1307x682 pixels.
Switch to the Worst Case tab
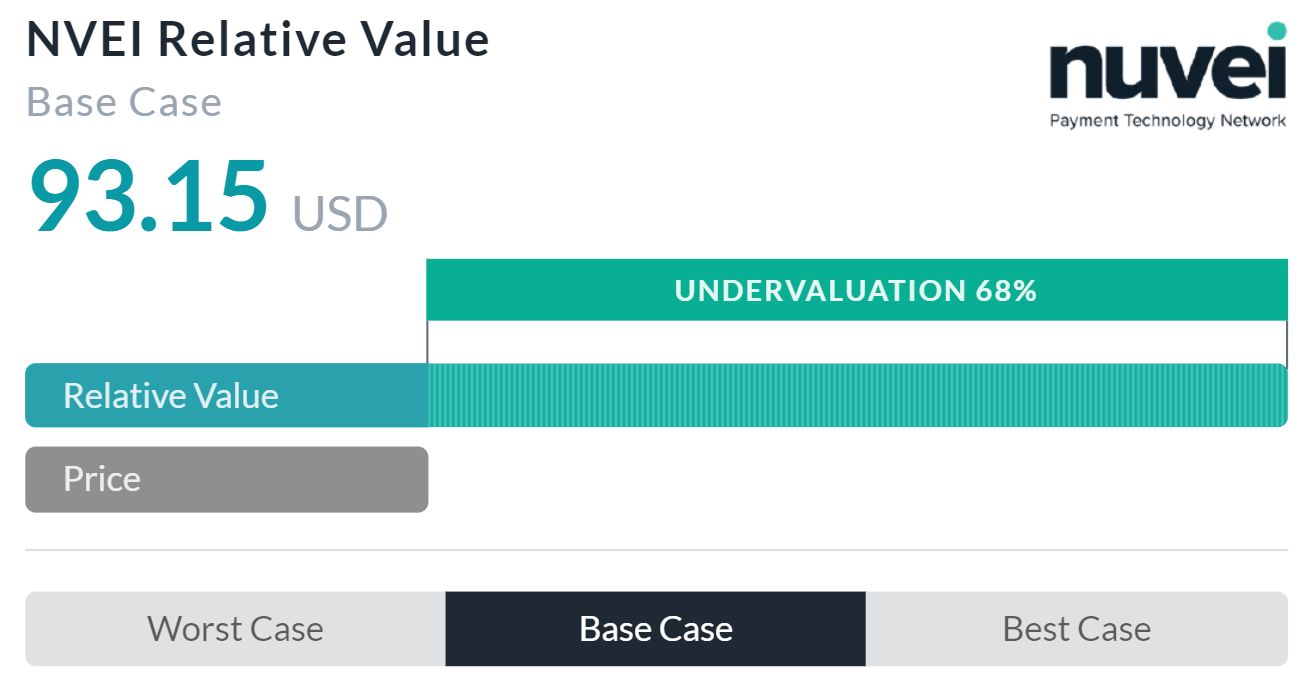pos(235,629)
